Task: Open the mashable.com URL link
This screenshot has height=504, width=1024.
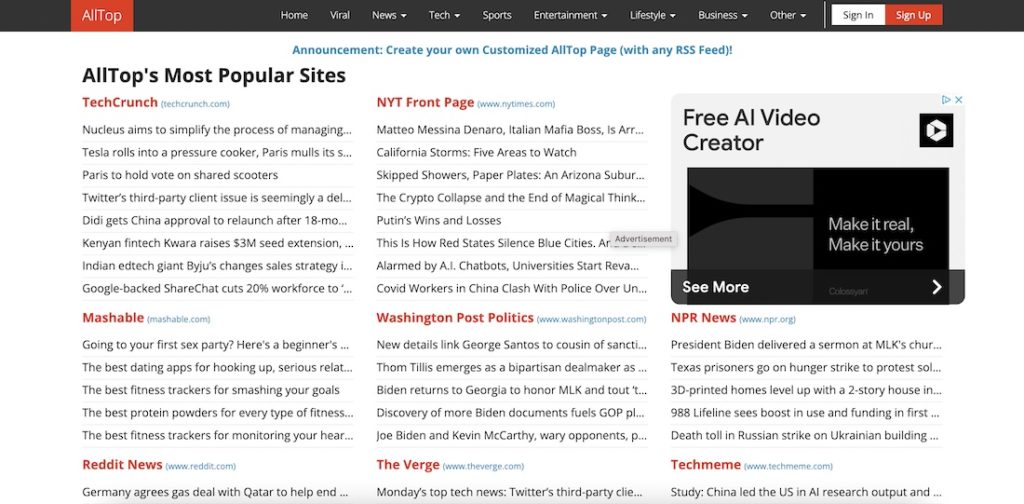Action: pyautogui.click(x=179, y=319)
